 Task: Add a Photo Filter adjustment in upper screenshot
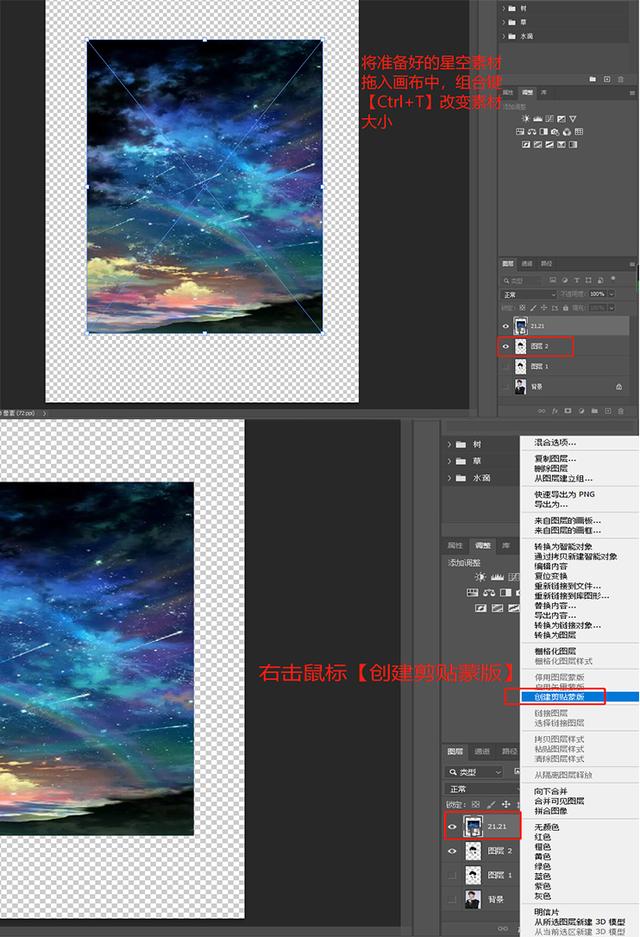point(555,132)
